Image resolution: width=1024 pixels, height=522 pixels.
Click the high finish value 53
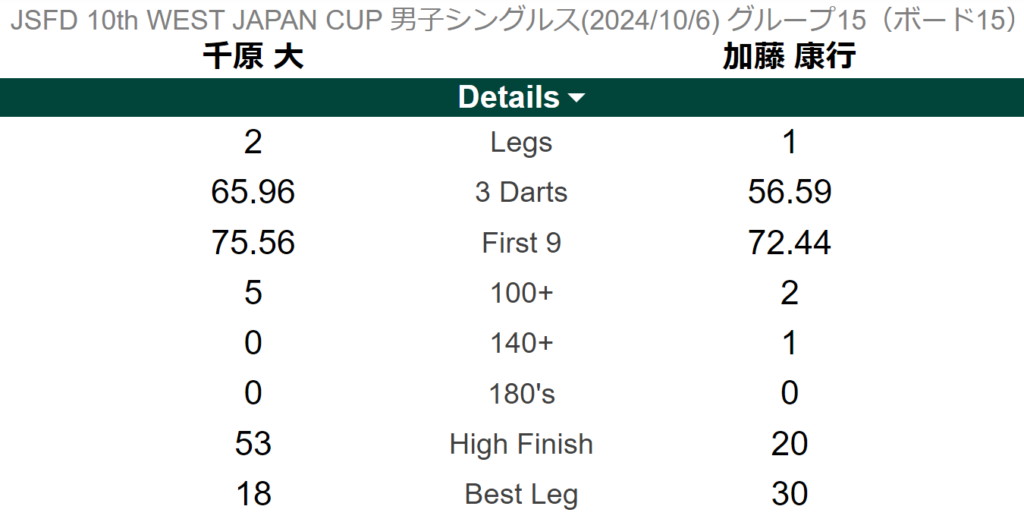(x=253, y=443)
